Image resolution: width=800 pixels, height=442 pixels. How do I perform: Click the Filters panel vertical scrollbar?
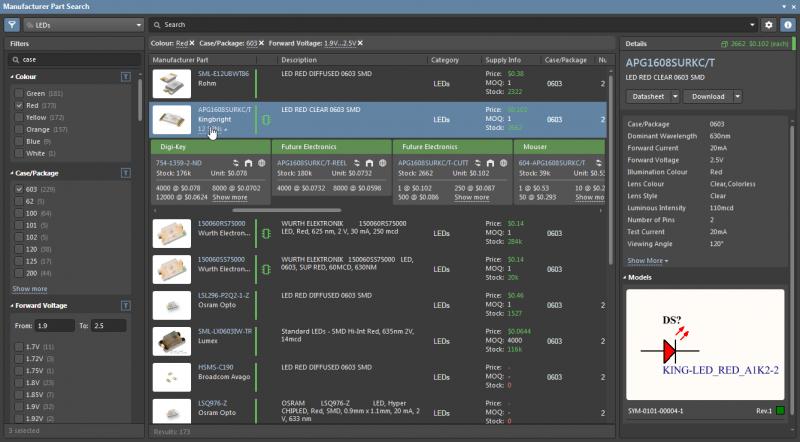coord(140,100)
